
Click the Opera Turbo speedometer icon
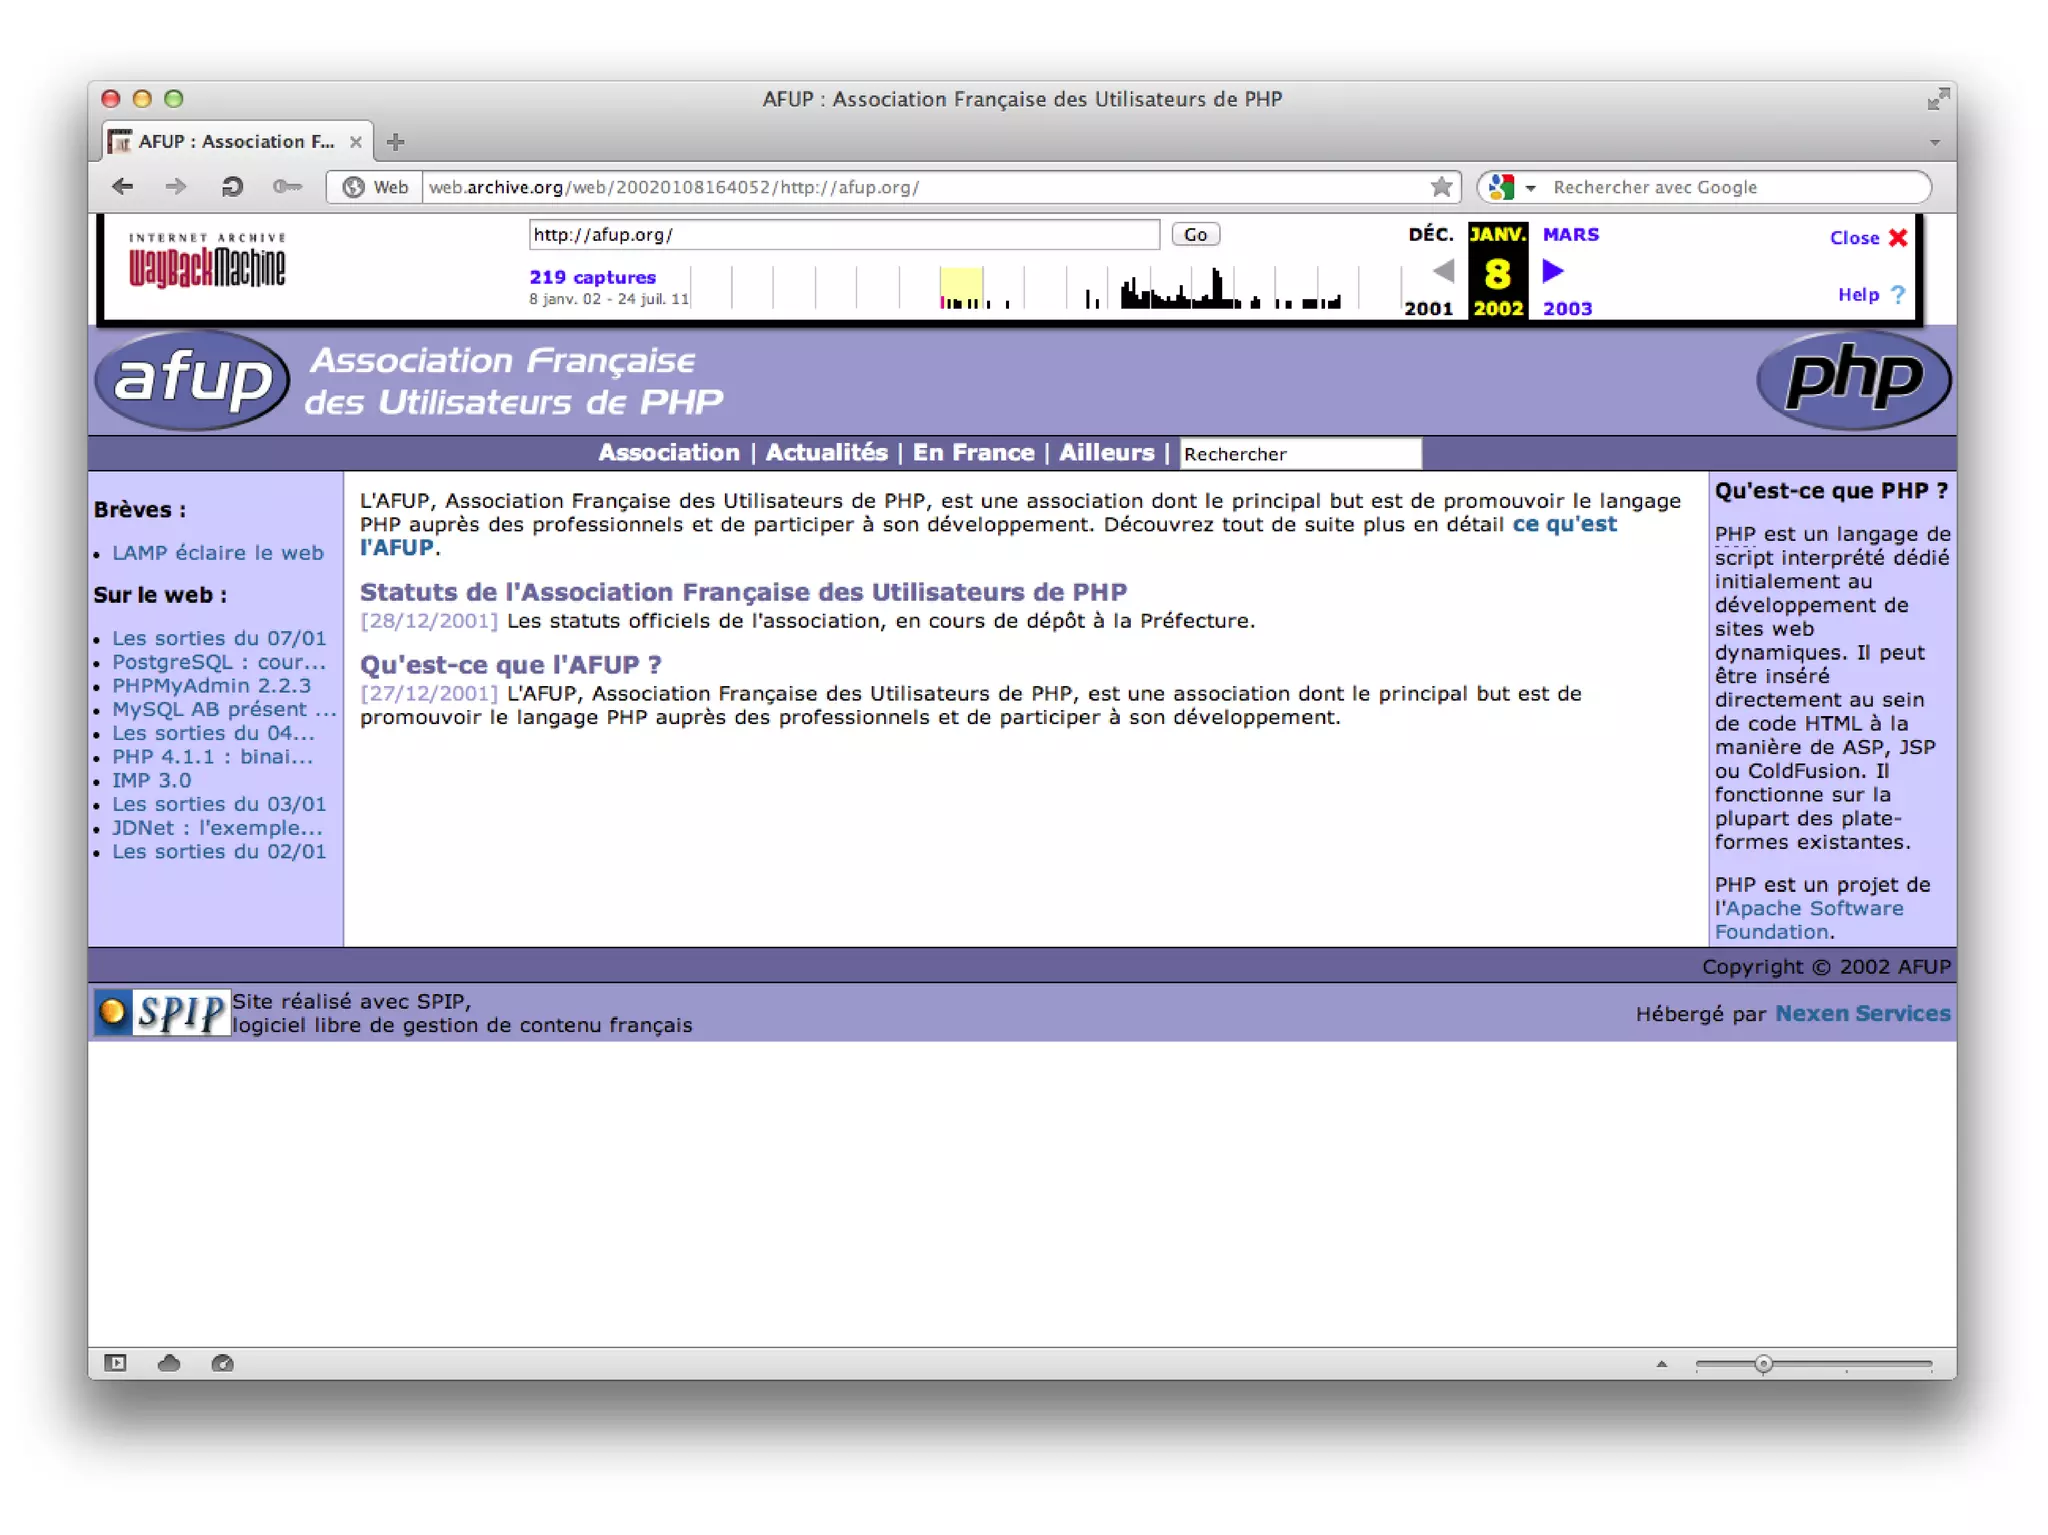(222, 1363)
